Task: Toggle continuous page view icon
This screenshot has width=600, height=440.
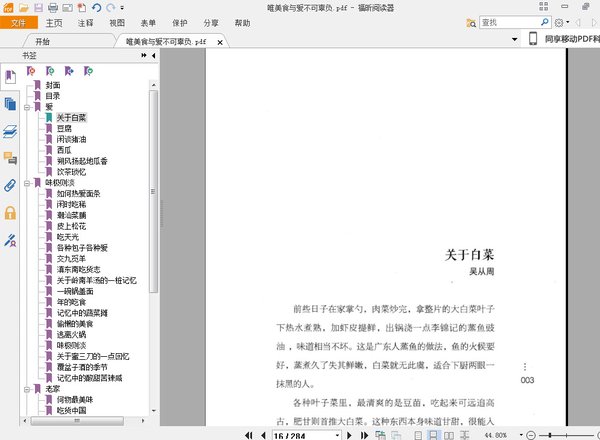Action: 433,435
